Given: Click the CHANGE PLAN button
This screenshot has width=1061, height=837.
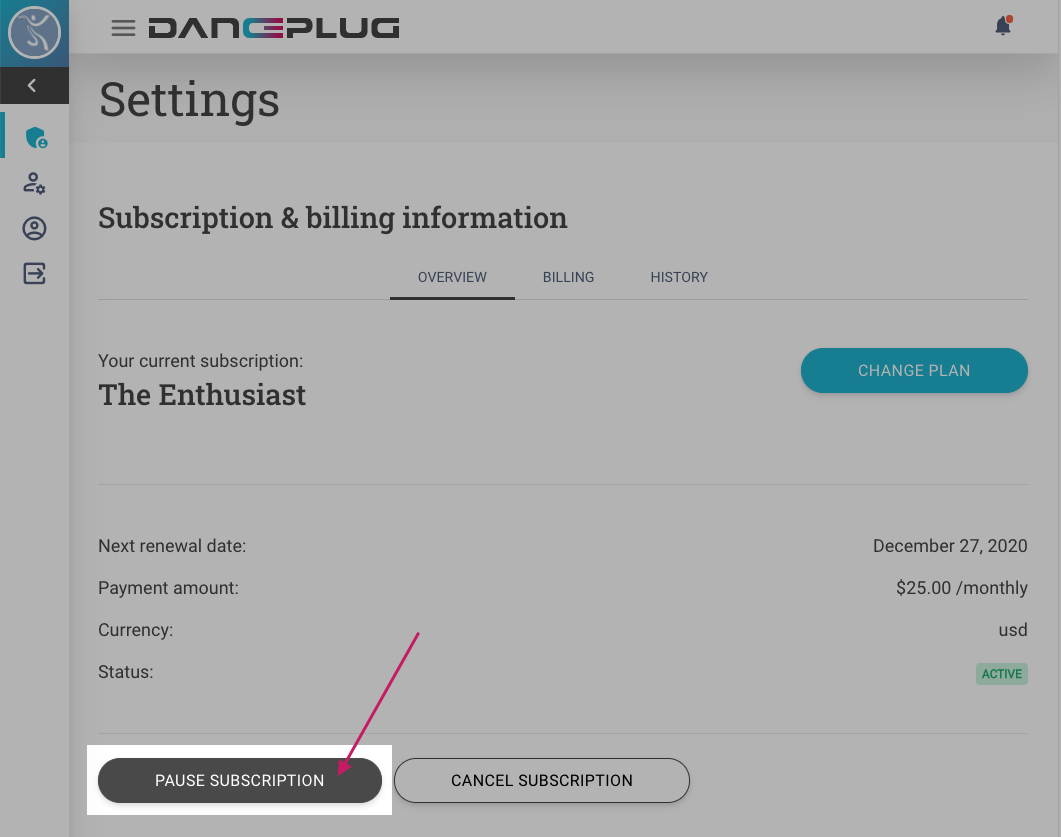Looking at the screenshot, I should (x=913, y=370).
